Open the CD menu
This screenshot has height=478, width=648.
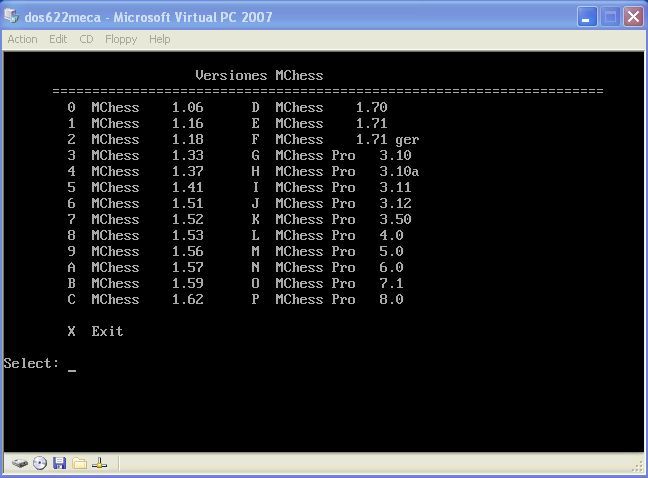[x=86, y=39]
